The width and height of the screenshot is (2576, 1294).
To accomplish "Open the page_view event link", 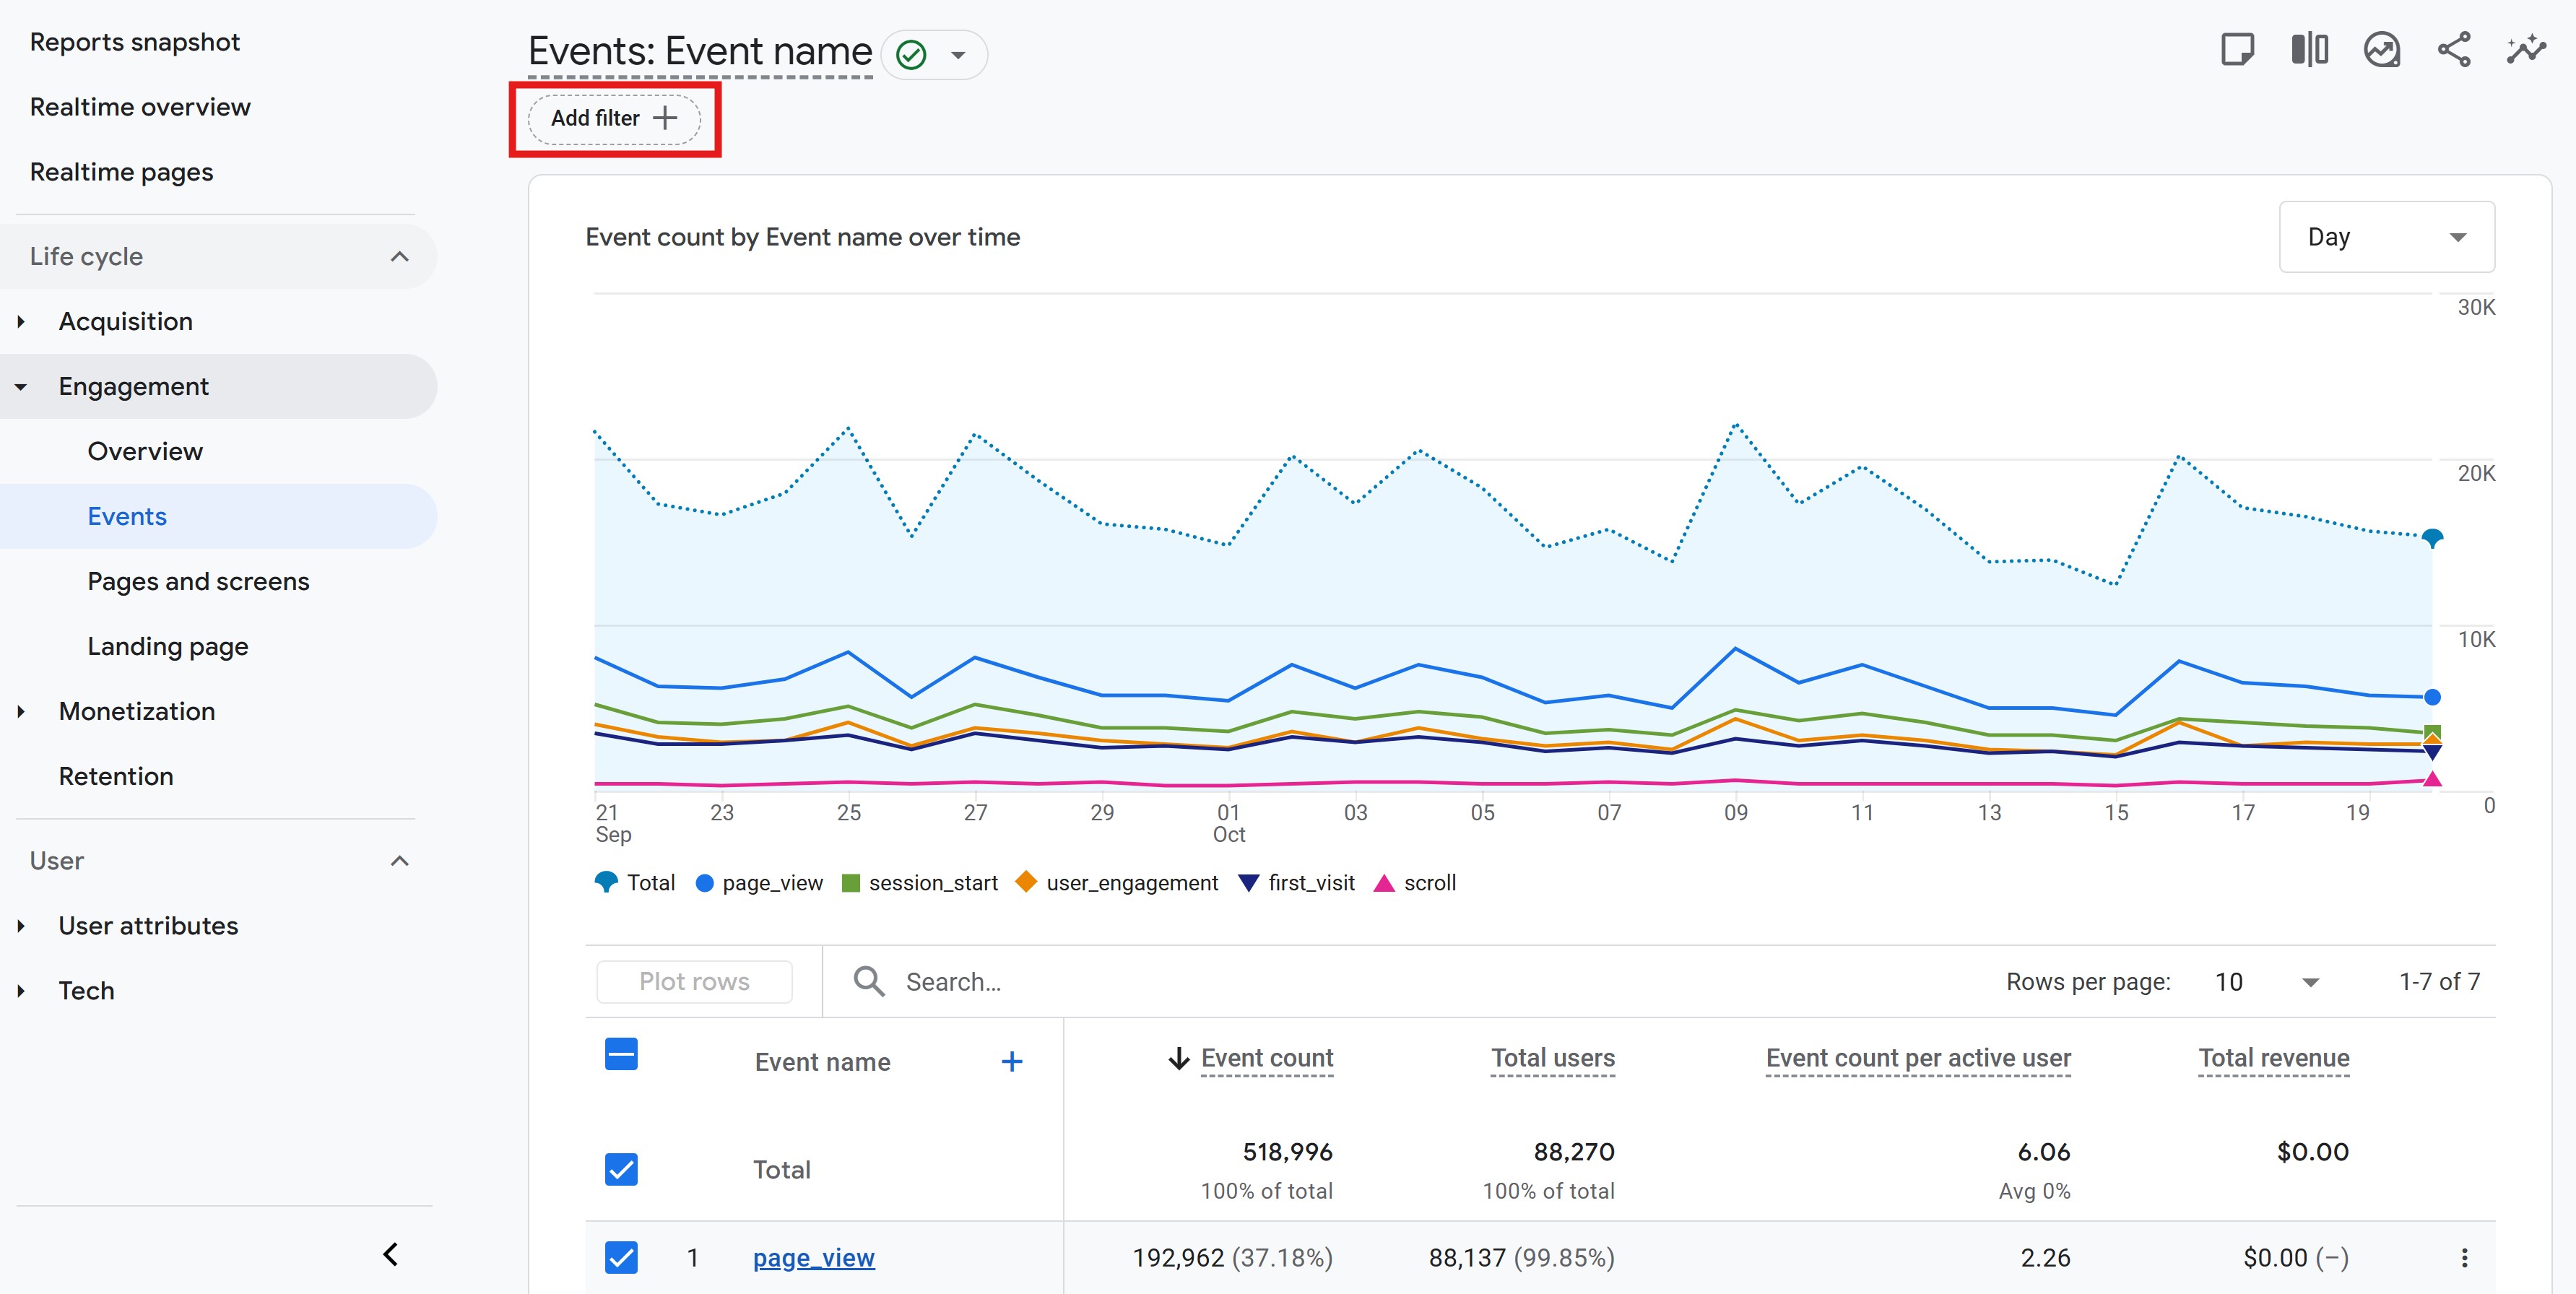I will (x=813, y=1258).
